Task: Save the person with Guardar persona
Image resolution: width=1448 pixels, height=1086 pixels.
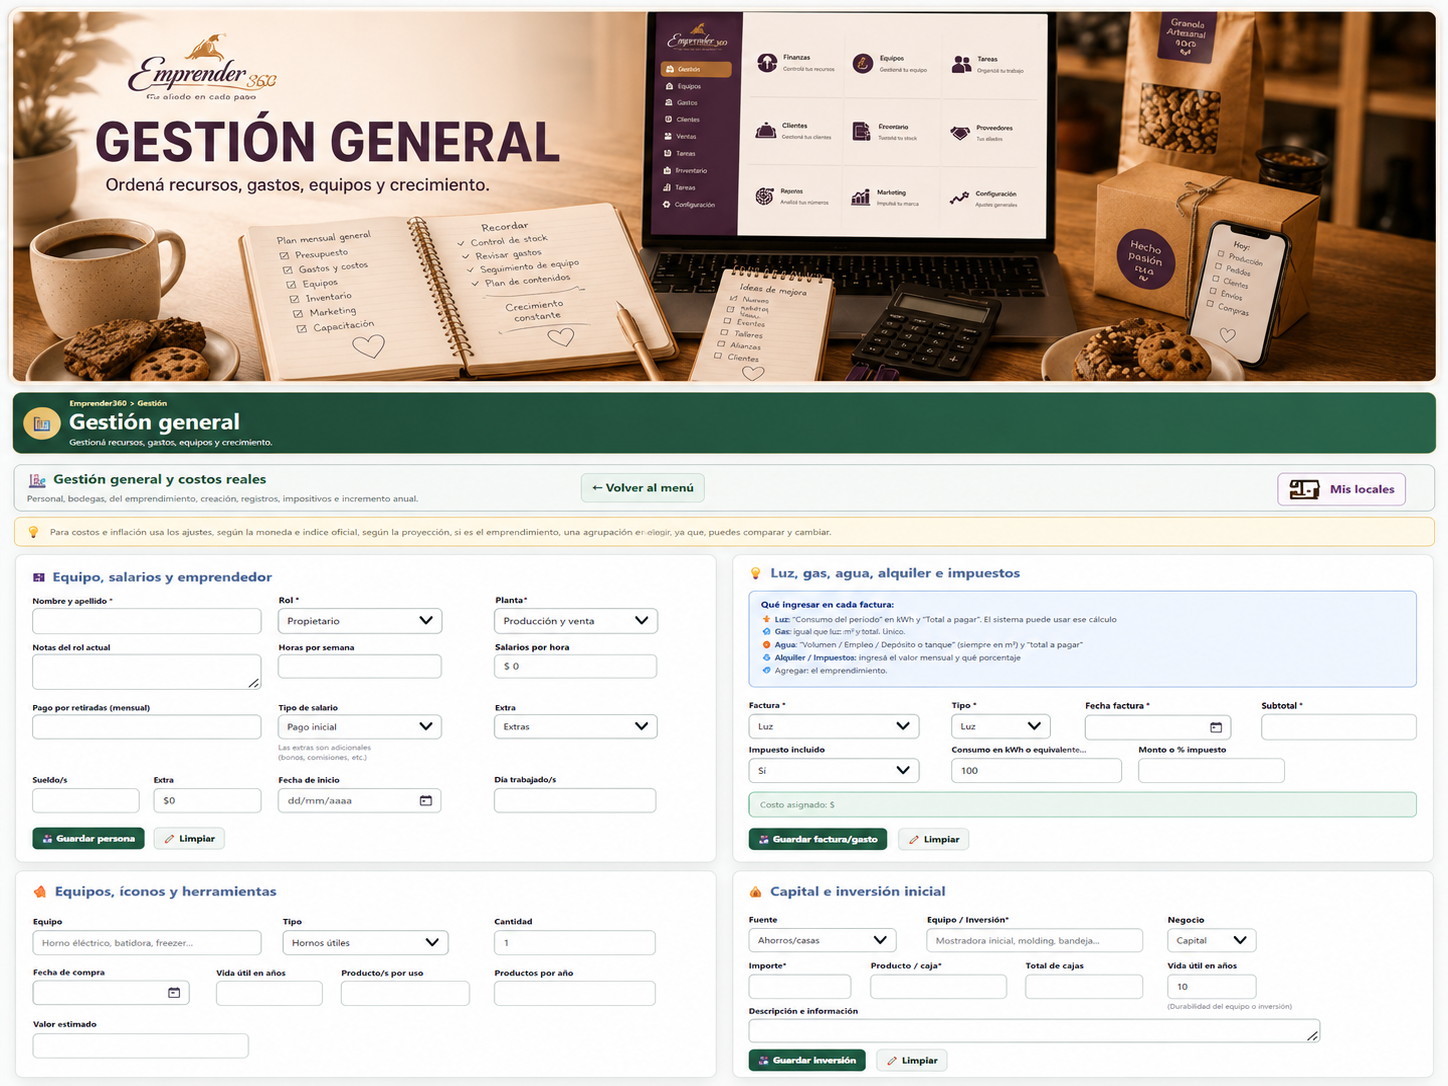Action: (x=88, y=839)
